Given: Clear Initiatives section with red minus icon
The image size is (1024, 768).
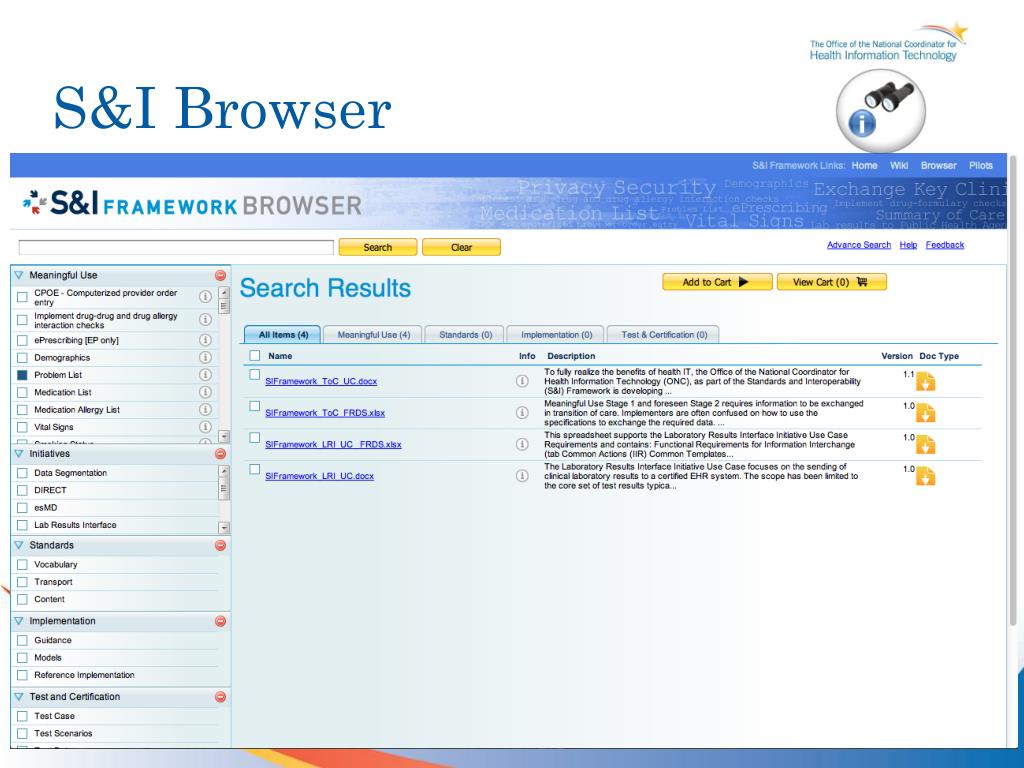Looking at the screenshot, I should click(220, 453).
